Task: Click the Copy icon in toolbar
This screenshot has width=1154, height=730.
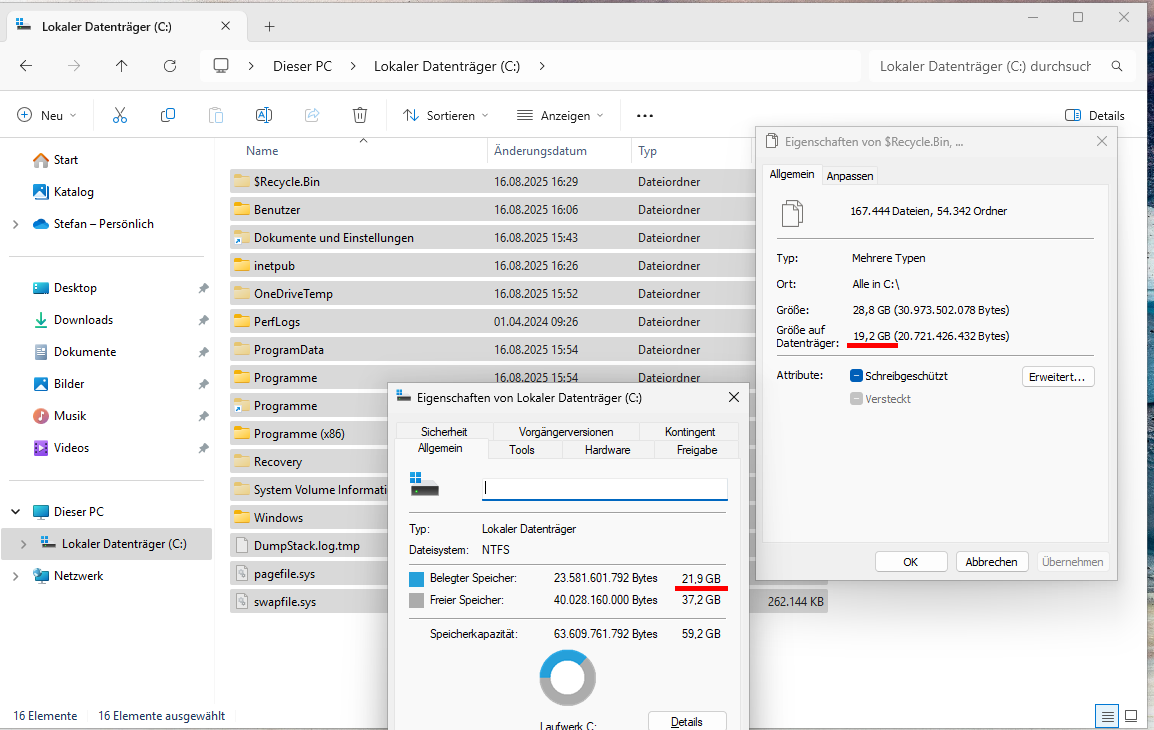Action: coord(168,115)
